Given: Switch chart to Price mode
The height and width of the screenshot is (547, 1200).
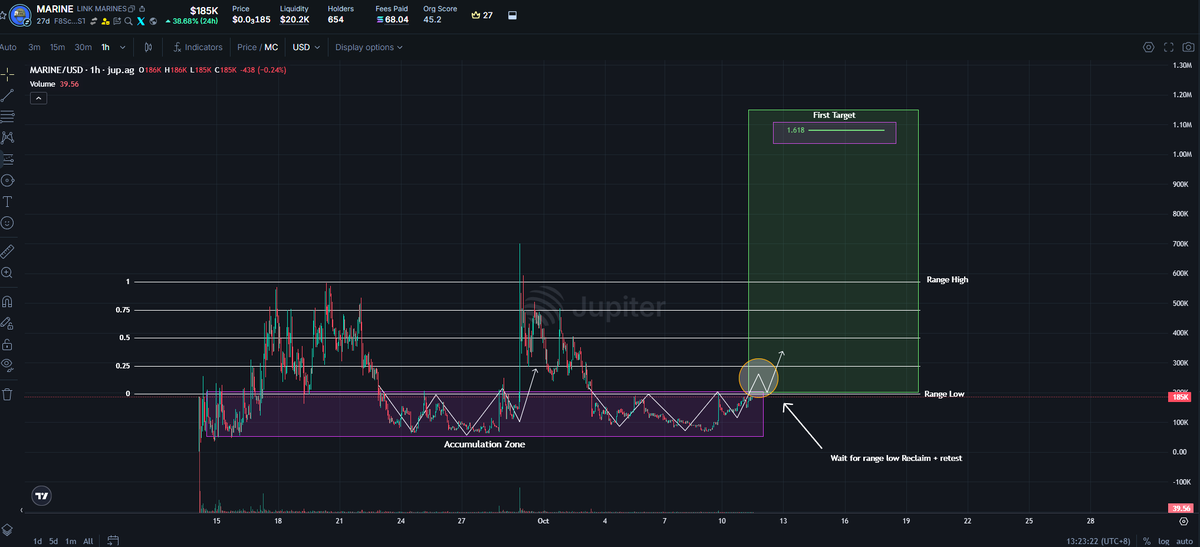Looking at the screenshot, I should point(246,47).
